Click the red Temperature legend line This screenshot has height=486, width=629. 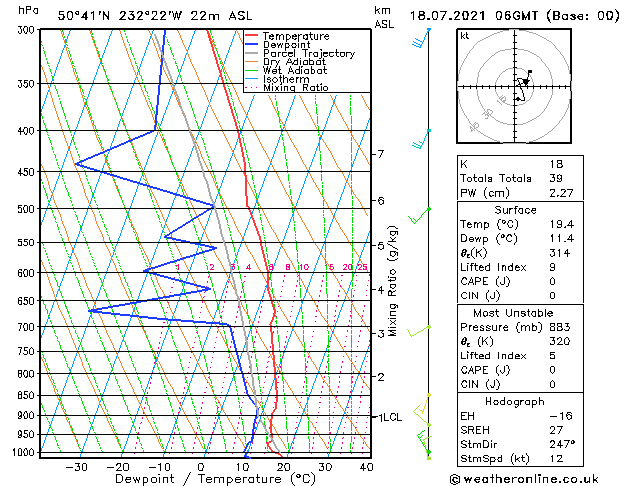pos(251,36)
